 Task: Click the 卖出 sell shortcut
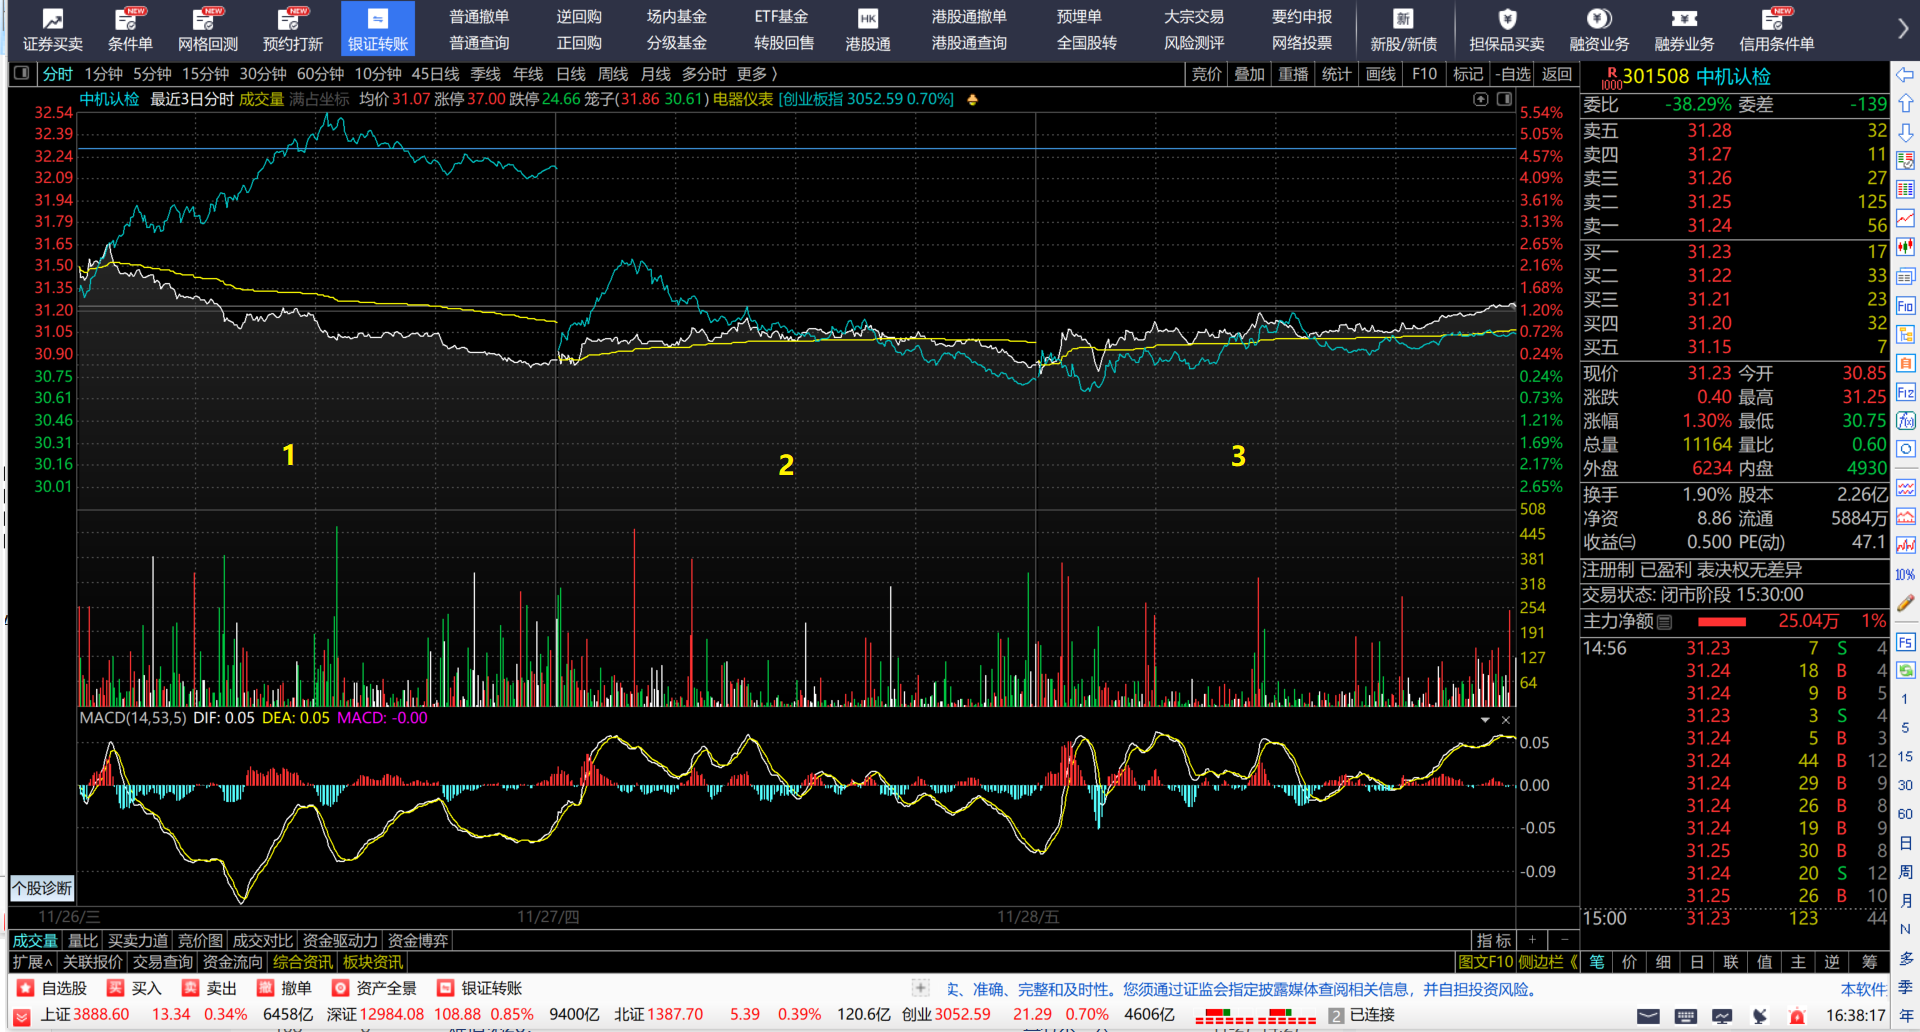[209, 988]
